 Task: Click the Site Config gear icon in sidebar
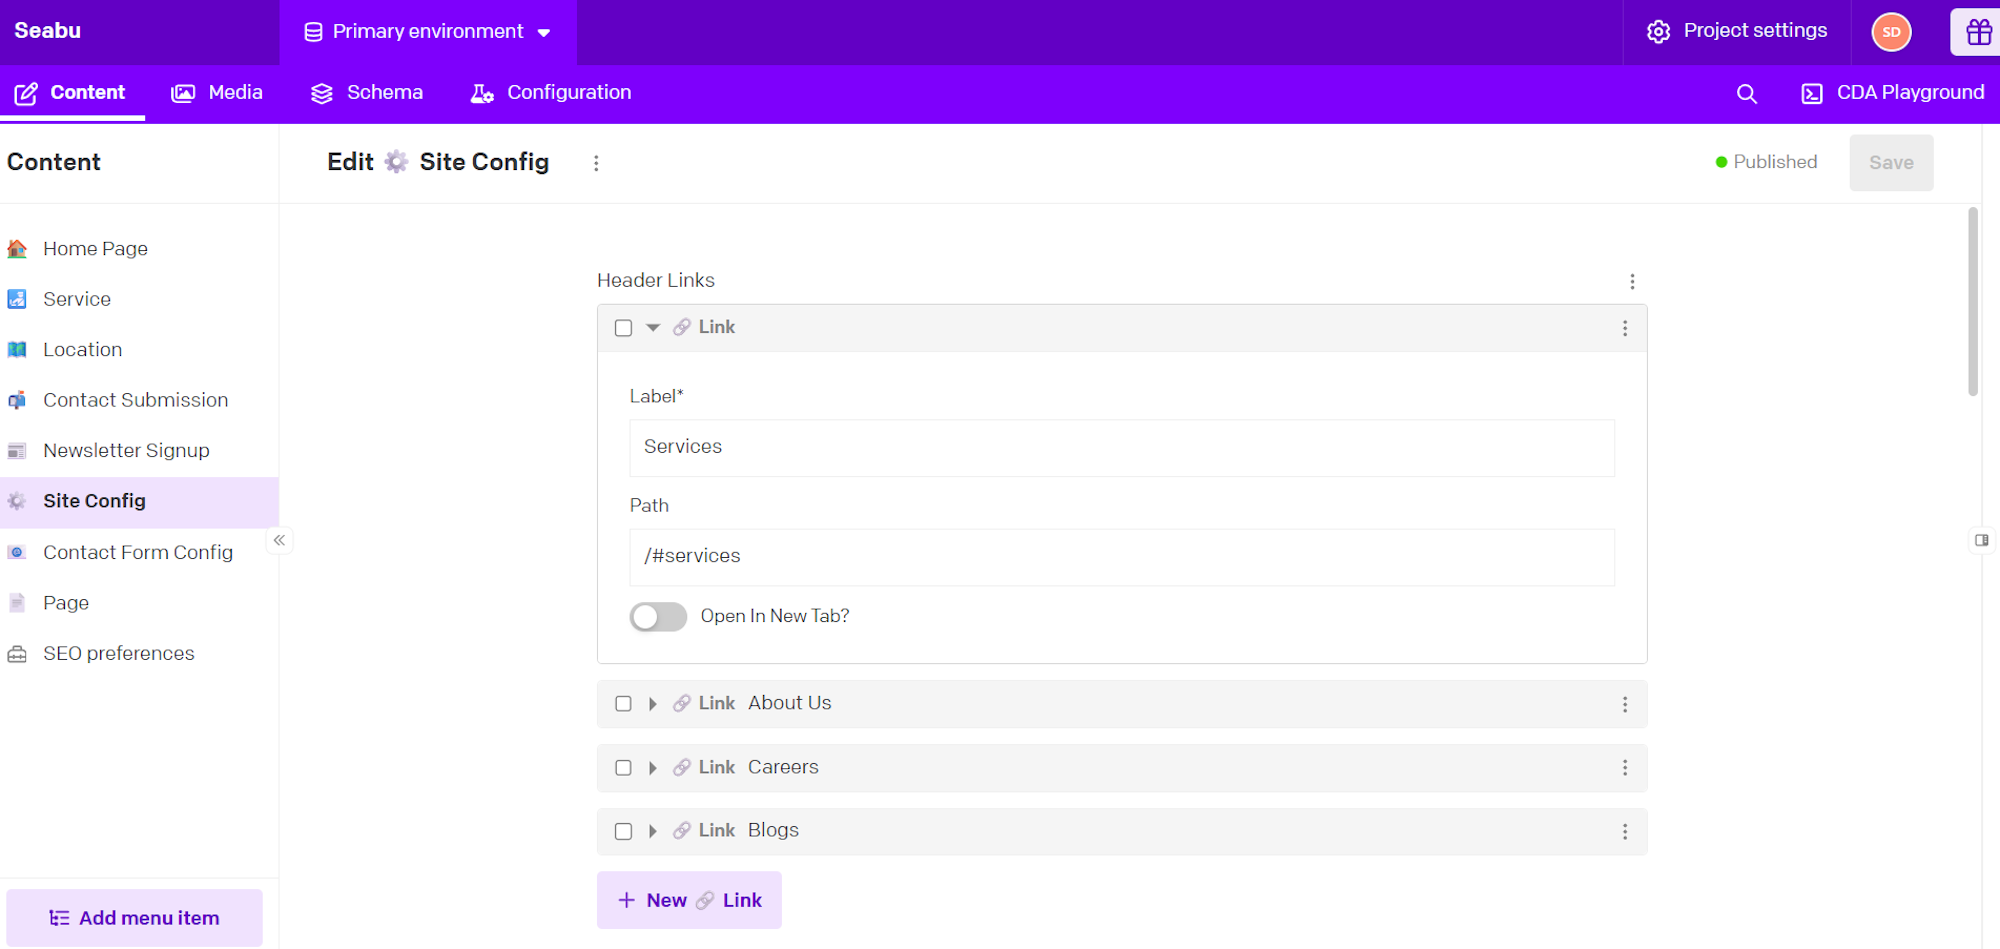click(17, 501)
